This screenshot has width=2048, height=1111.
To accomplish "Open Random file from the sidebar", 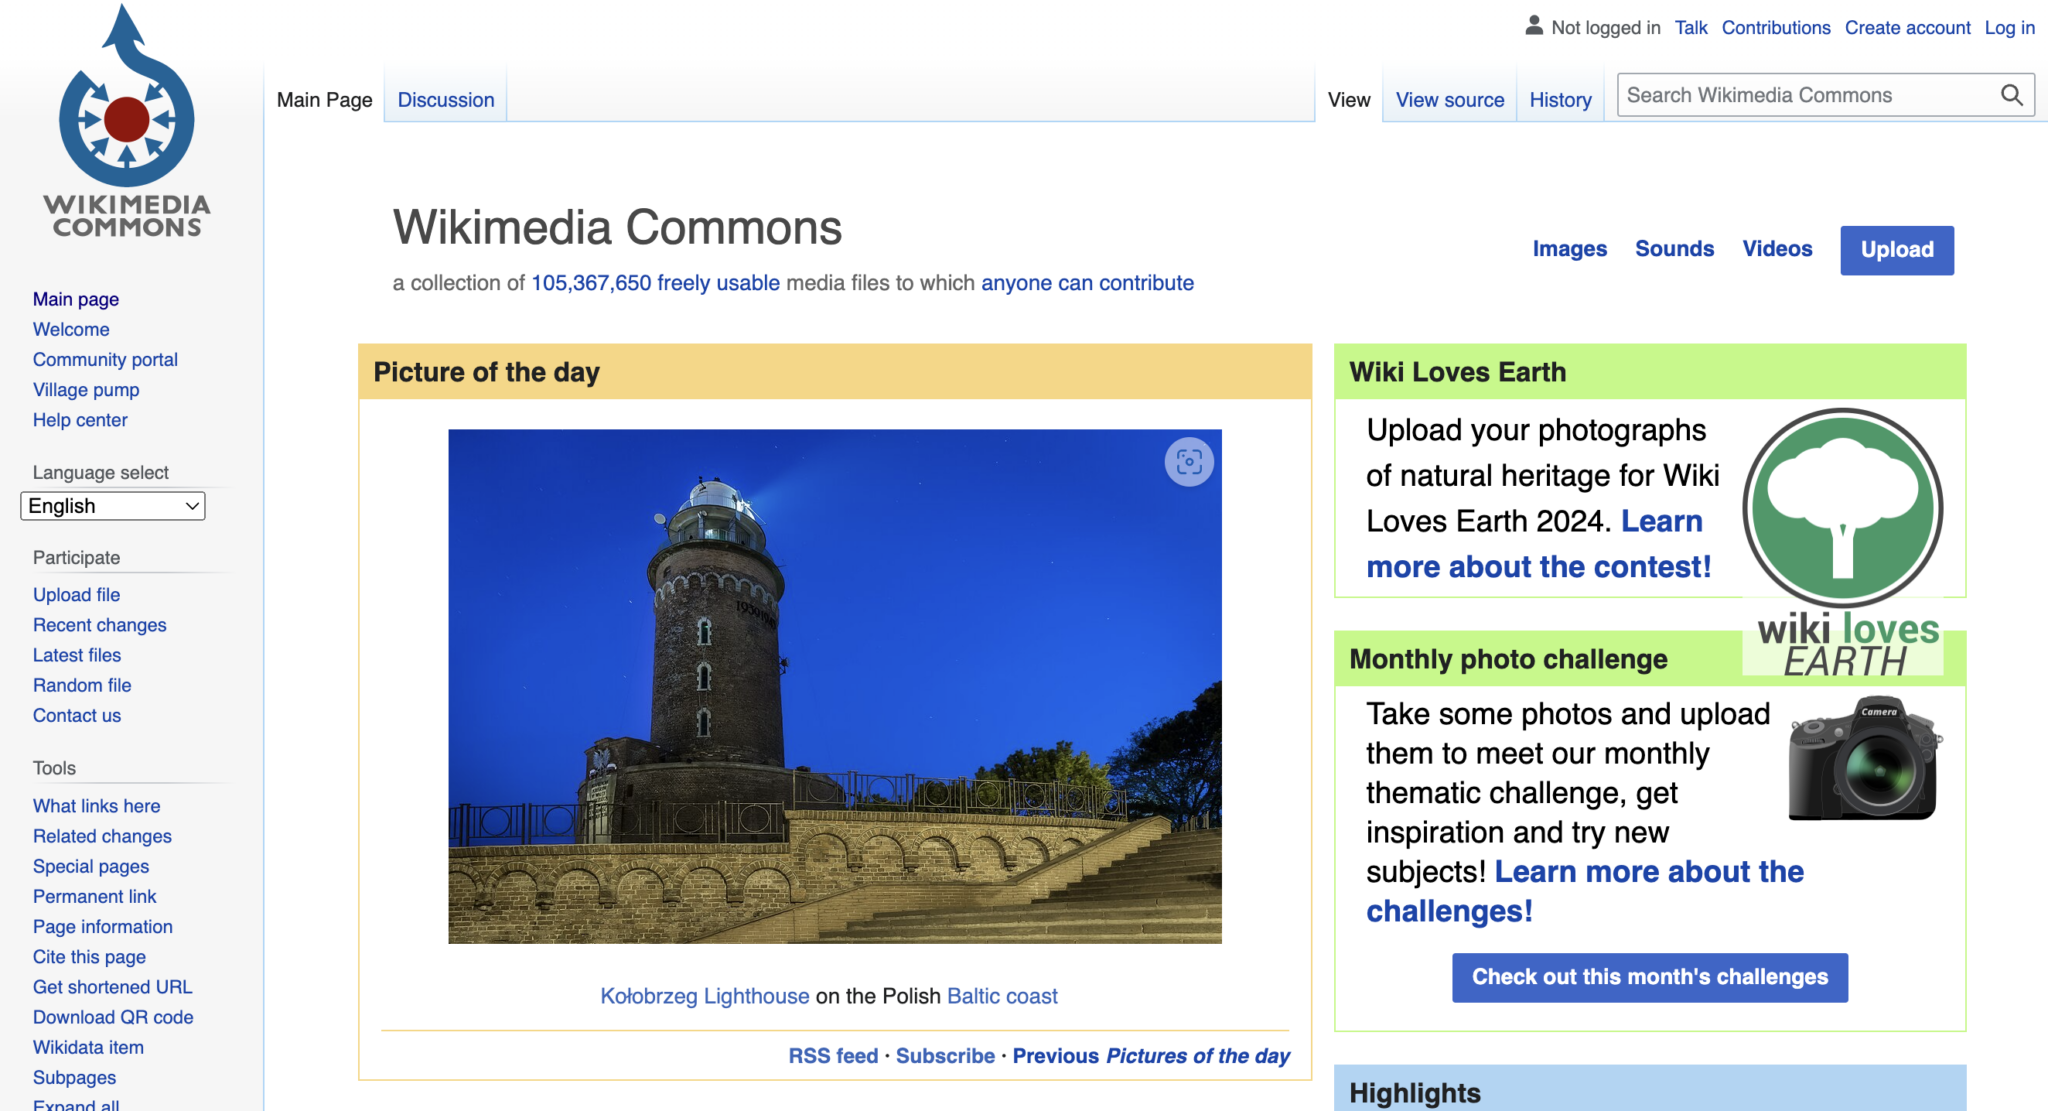I will (81, 685).
